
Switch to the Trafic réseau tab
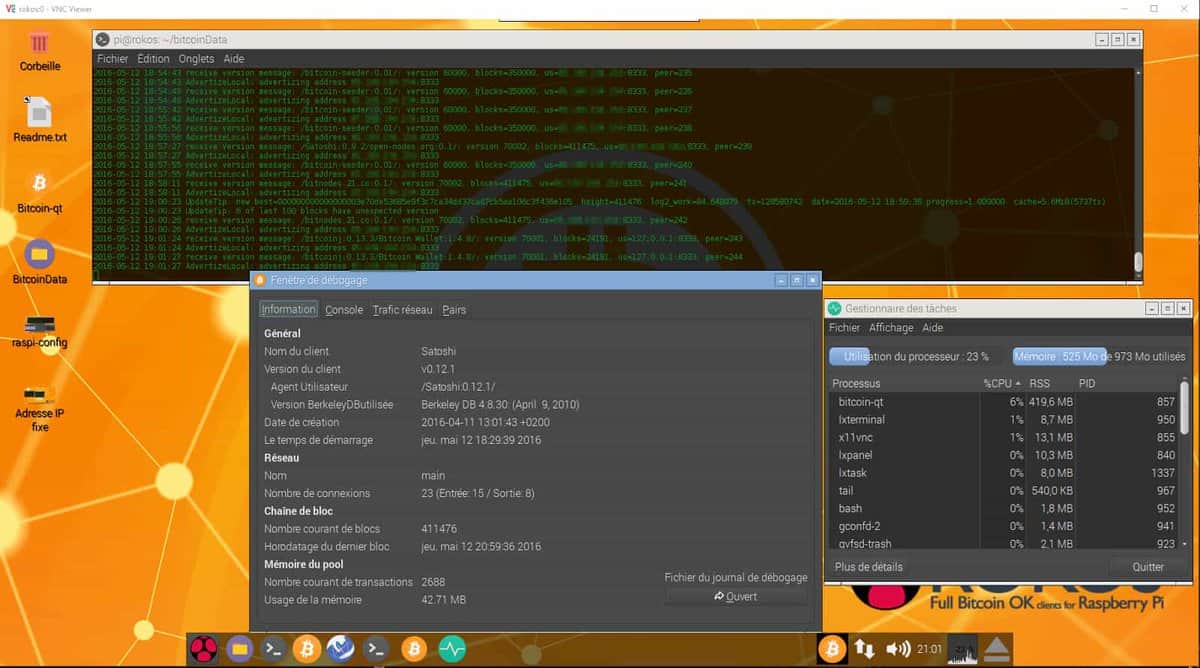402,310
